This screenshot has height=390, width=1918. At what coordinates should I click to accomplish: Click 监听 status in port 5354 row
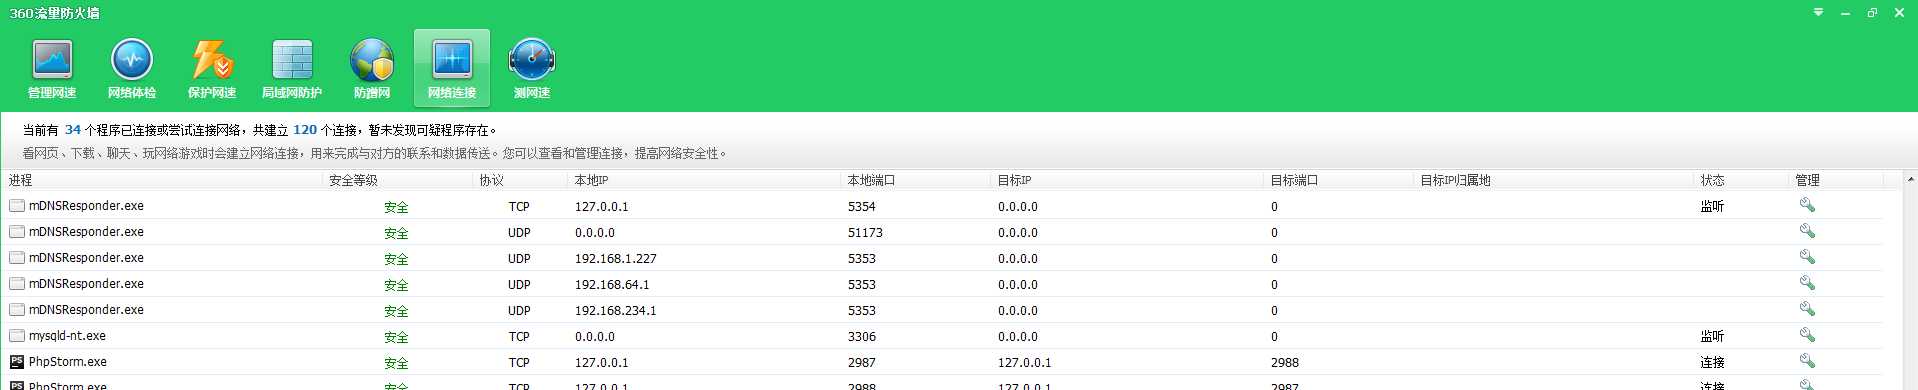(x=1713, y=206)
